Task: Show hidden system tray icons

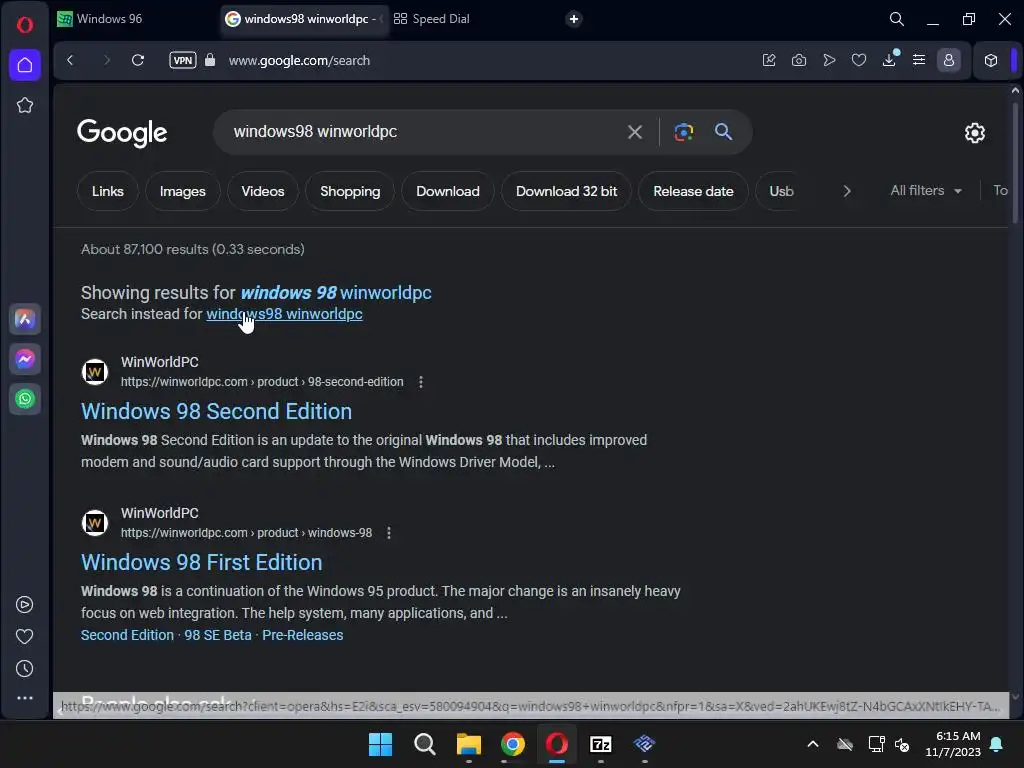Action: point(812,744)
